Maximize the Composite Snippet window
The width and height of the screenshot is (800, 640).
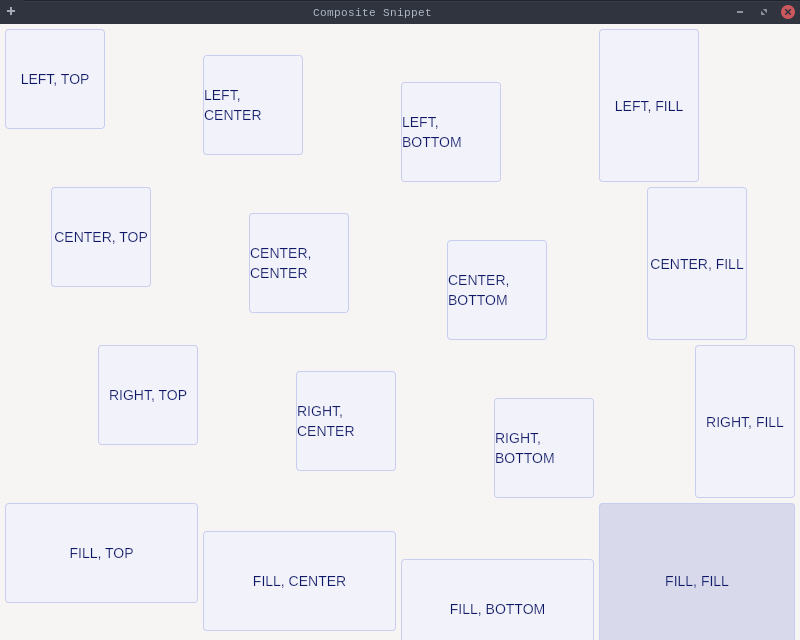(764, 12)
